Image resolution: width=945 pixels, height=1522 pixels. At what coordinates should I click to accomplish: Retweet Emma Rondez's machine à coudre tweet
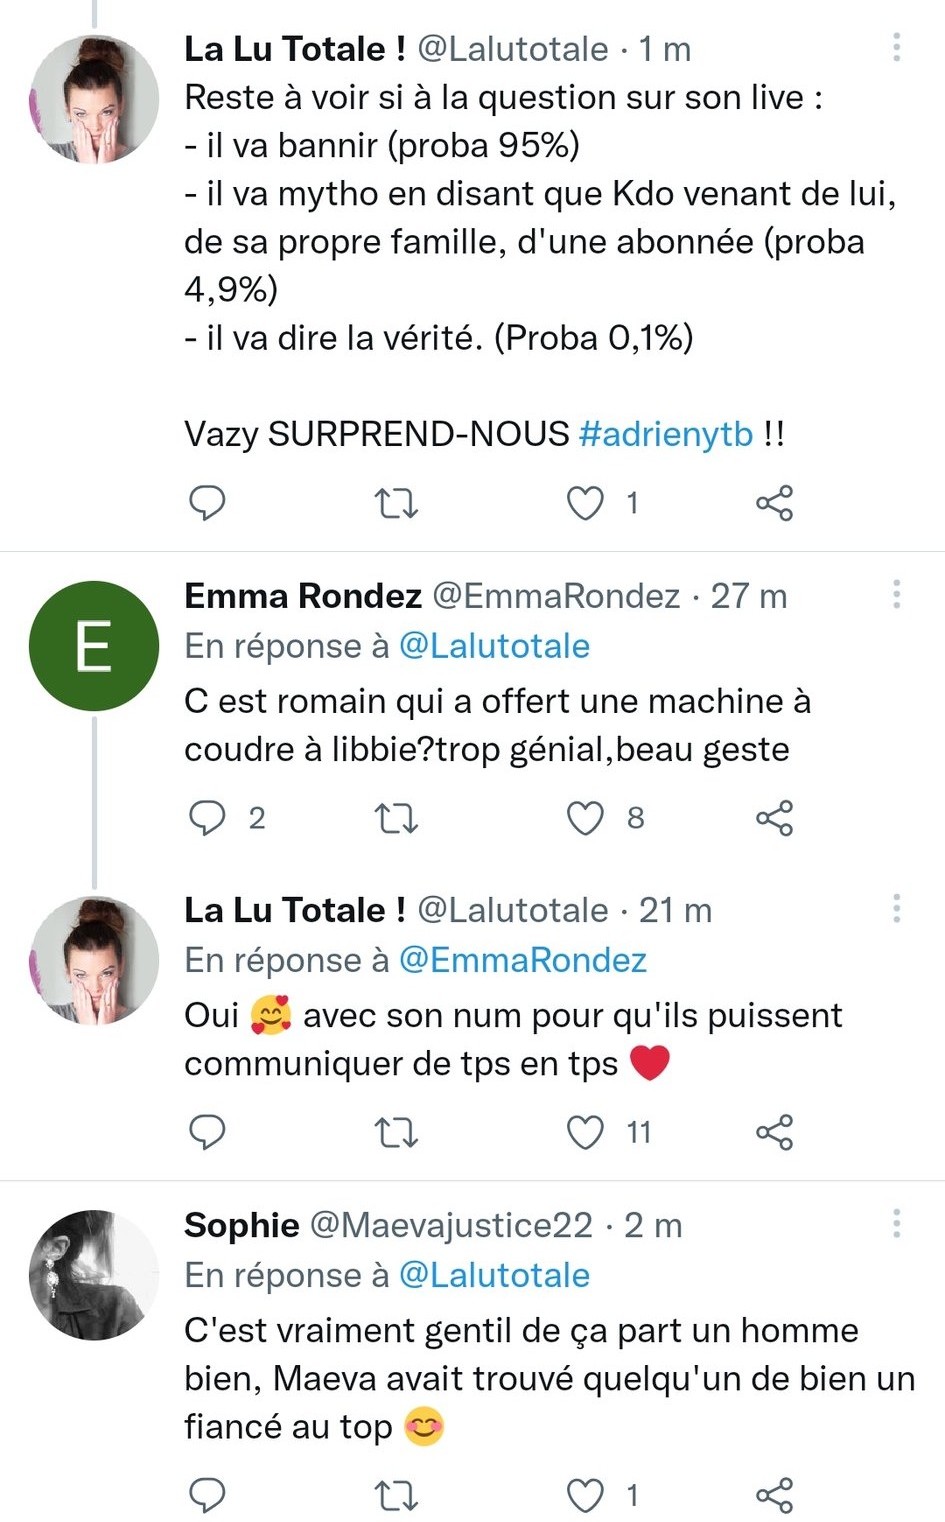[395, 818]
